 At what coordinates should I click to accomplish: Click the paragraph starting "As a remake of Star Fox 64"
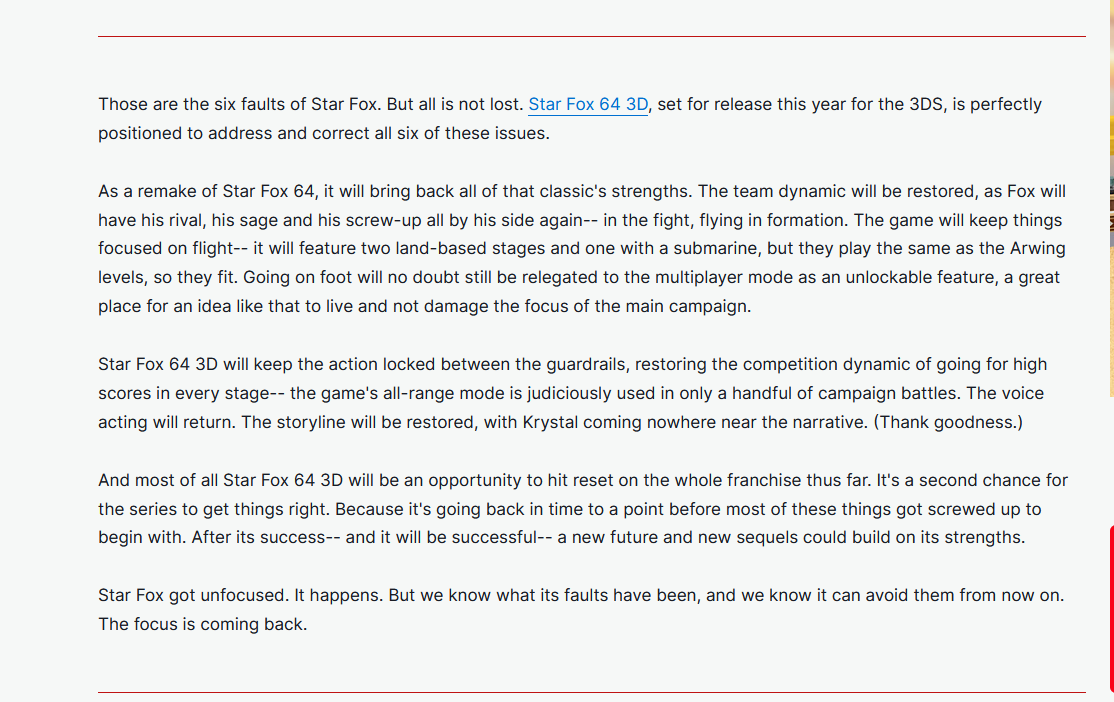coord(582,249)
